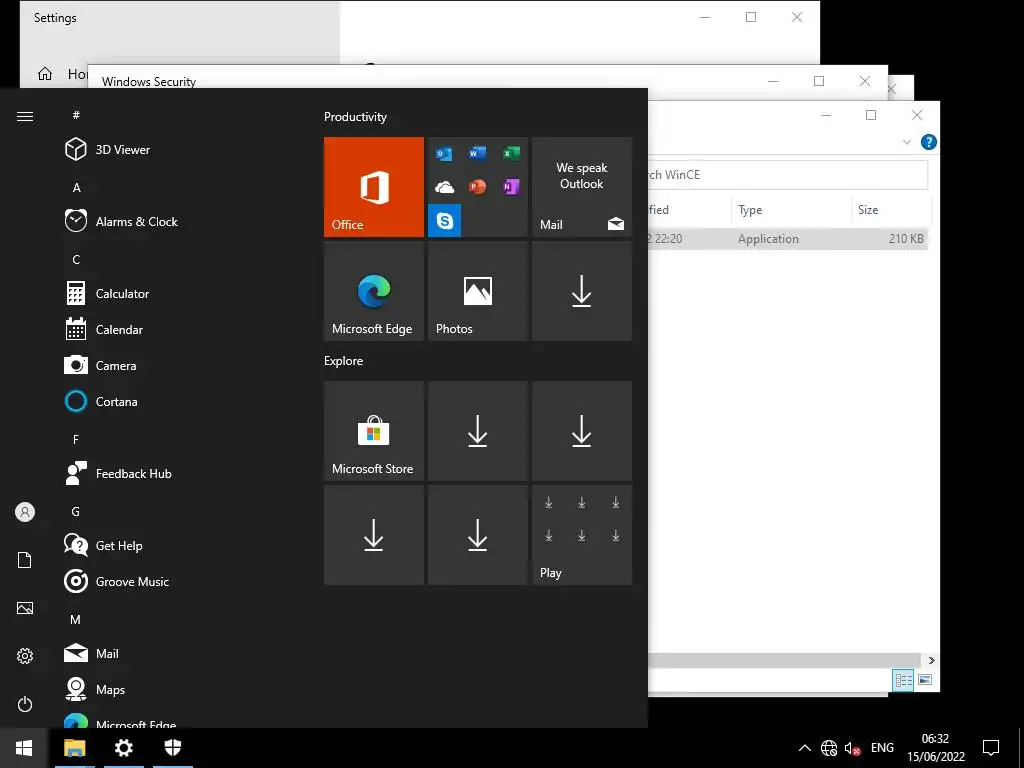Rename the Productivity group header
Viewport: 1024px width, 768px height.
tap(355, 117)
